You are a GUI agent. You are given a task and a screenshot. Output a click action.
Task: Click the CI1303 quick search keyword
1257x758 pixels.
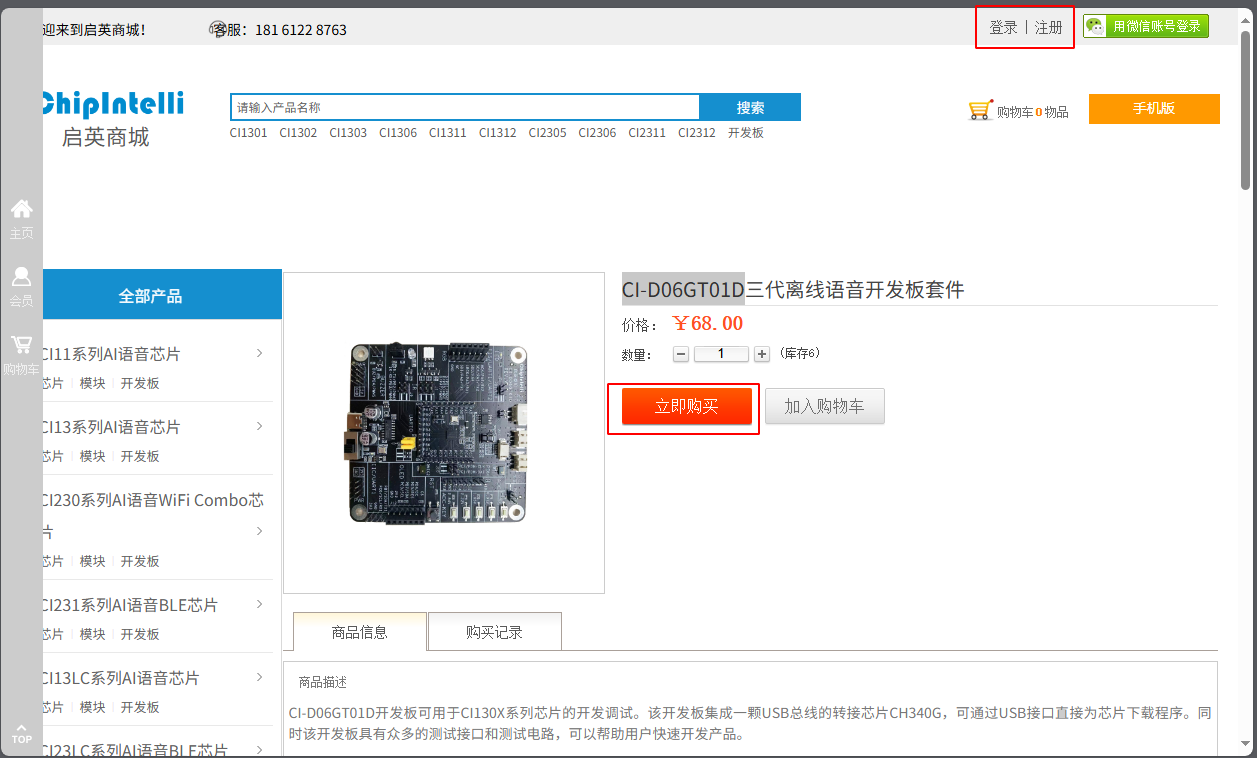(348, 132)
